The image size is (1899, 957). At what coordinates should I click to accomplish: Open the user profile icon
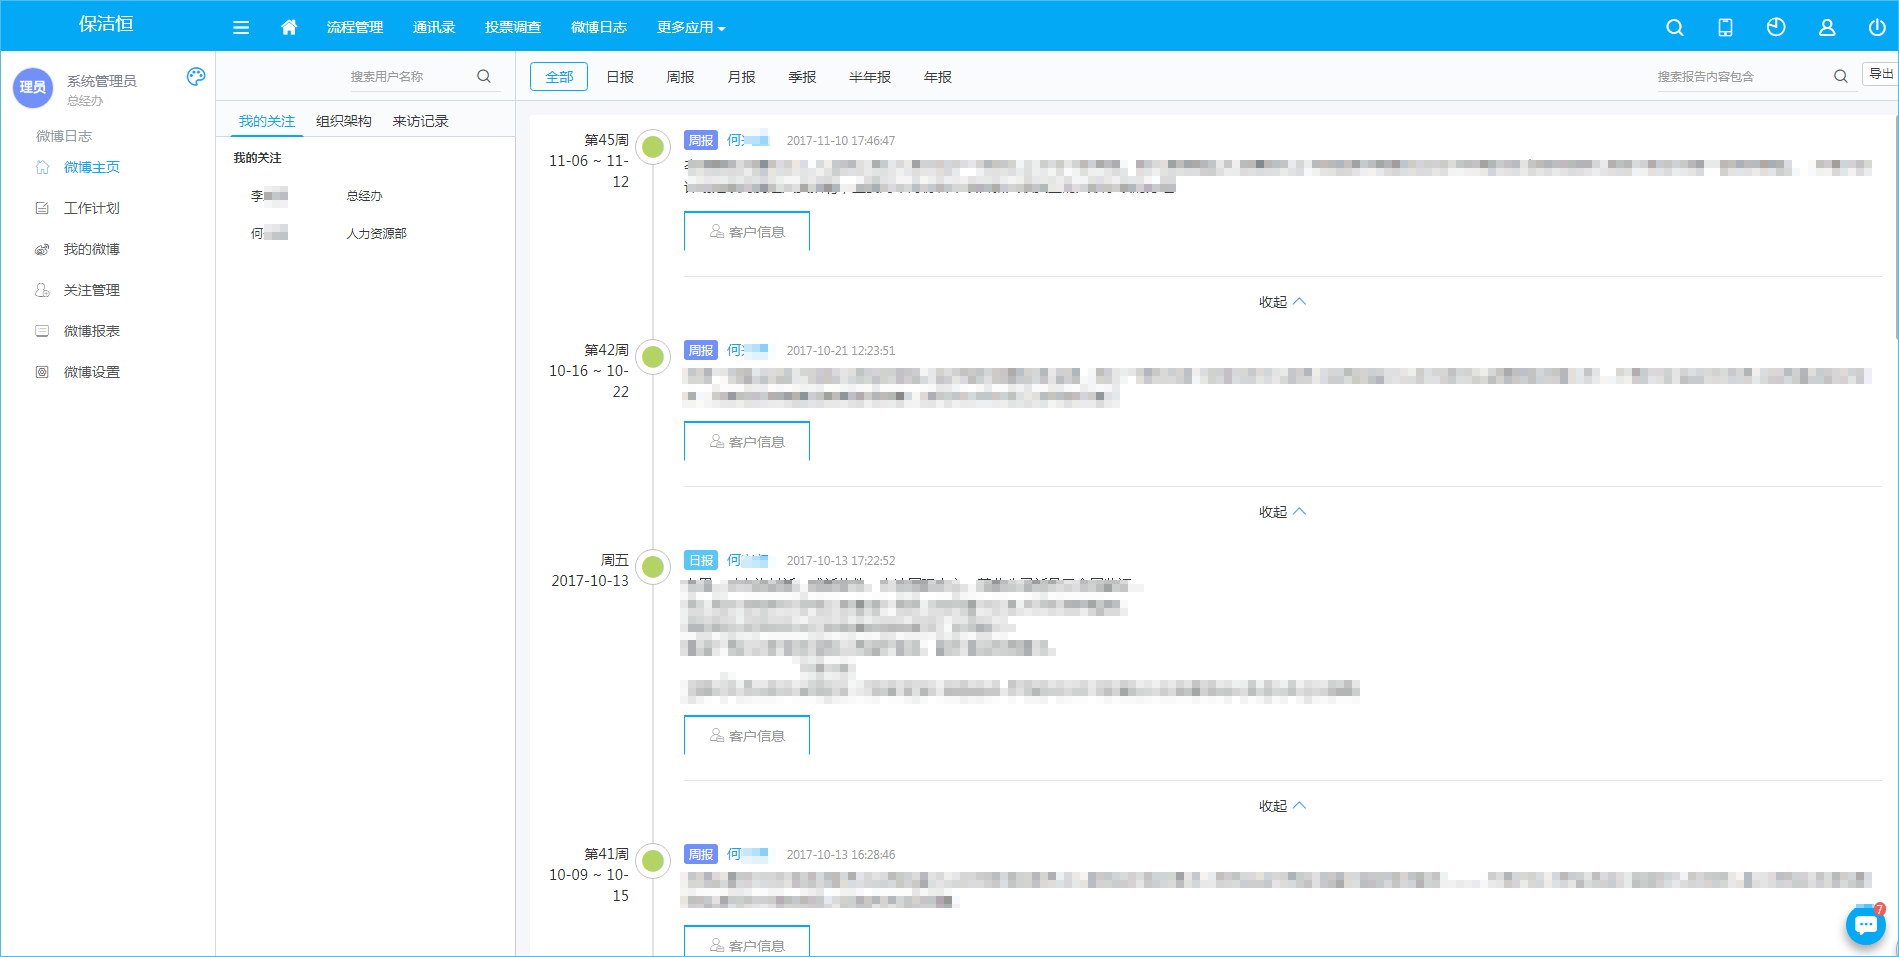tap(1826, 28)
